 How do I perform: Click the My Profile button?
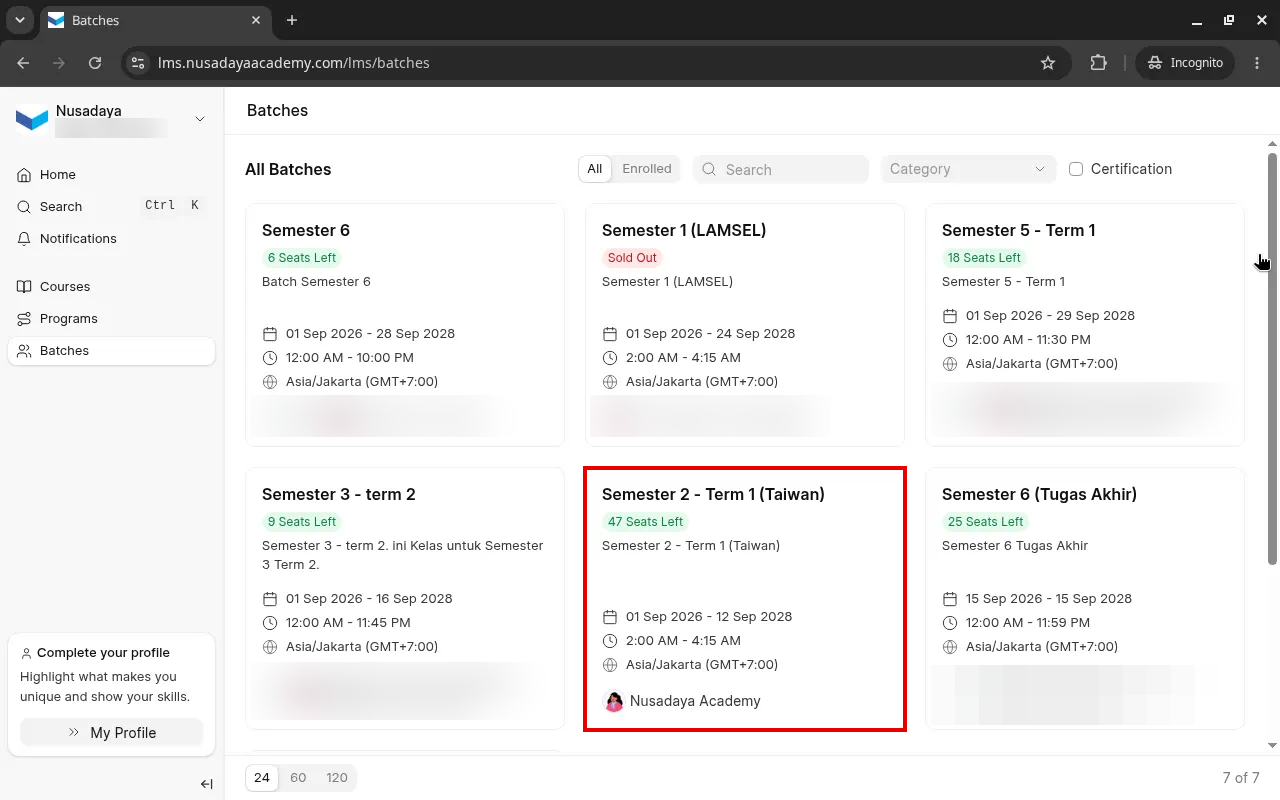(x=112, y=733)
